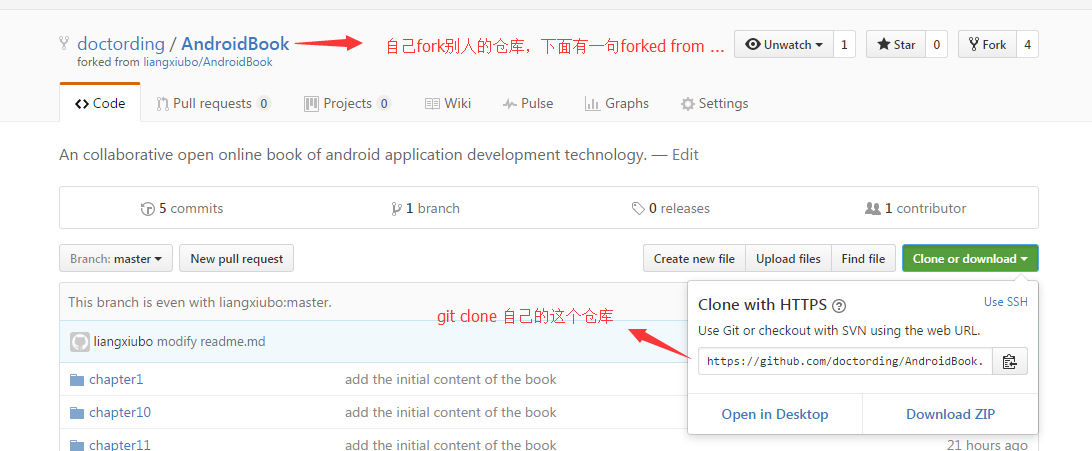
Task: Open the Pulse tab
Action: tap(528, 104)
